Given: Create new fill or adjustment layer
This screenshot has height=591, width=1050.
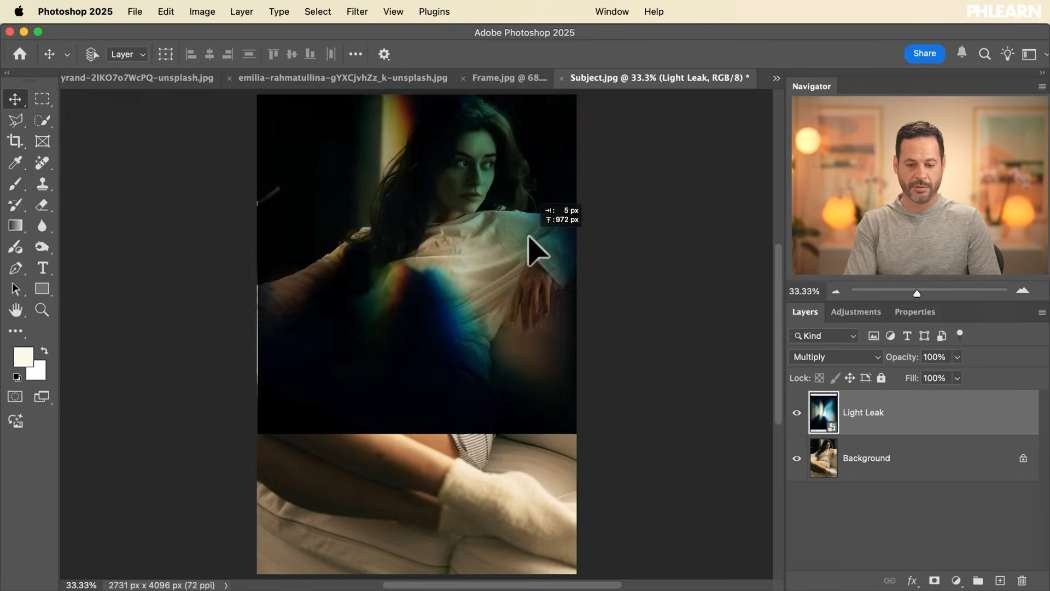Looking at the screenshot, I should (956, 580).
